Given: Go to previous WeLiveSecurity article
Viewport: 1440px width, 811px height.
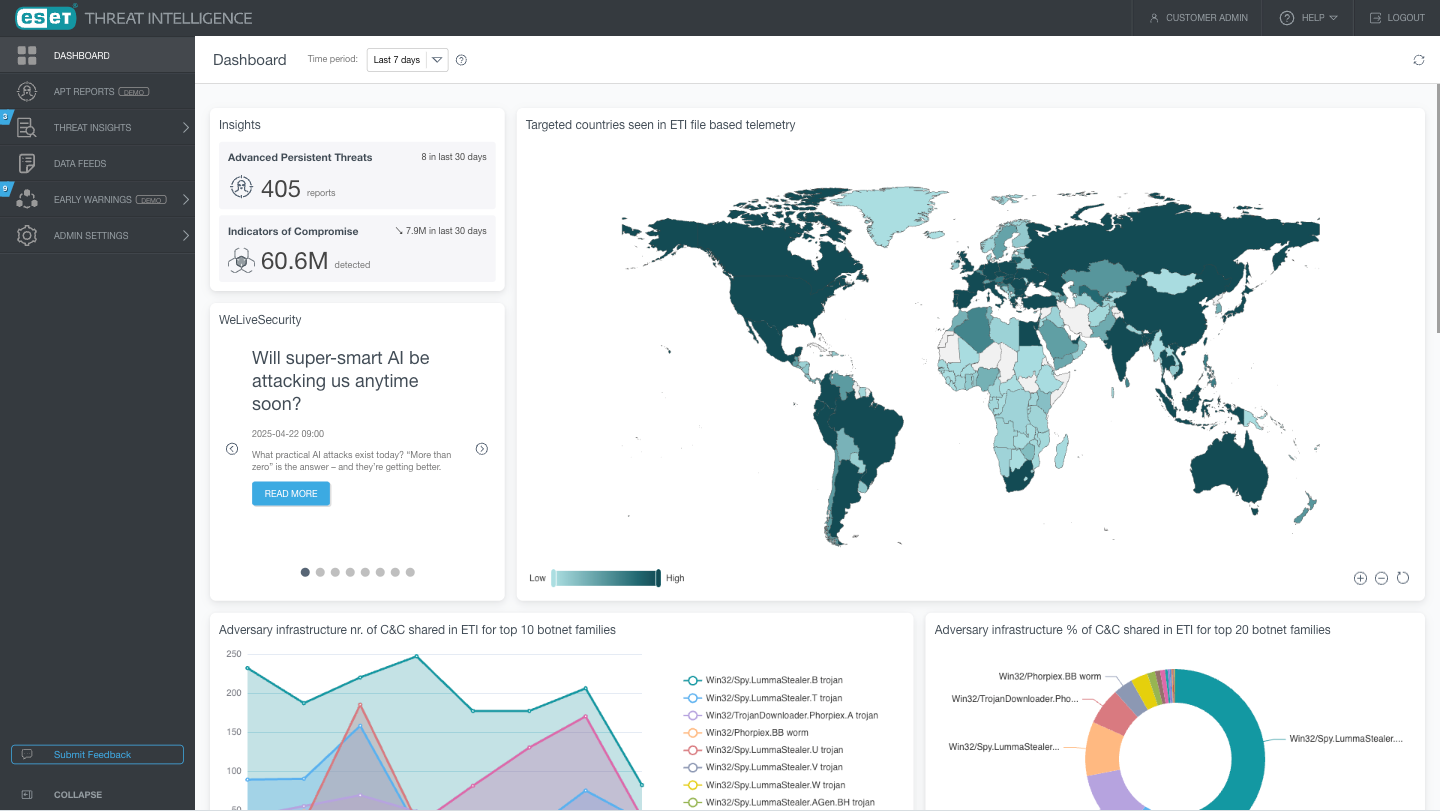Looking at the screenshot, I should click(231, 449).
